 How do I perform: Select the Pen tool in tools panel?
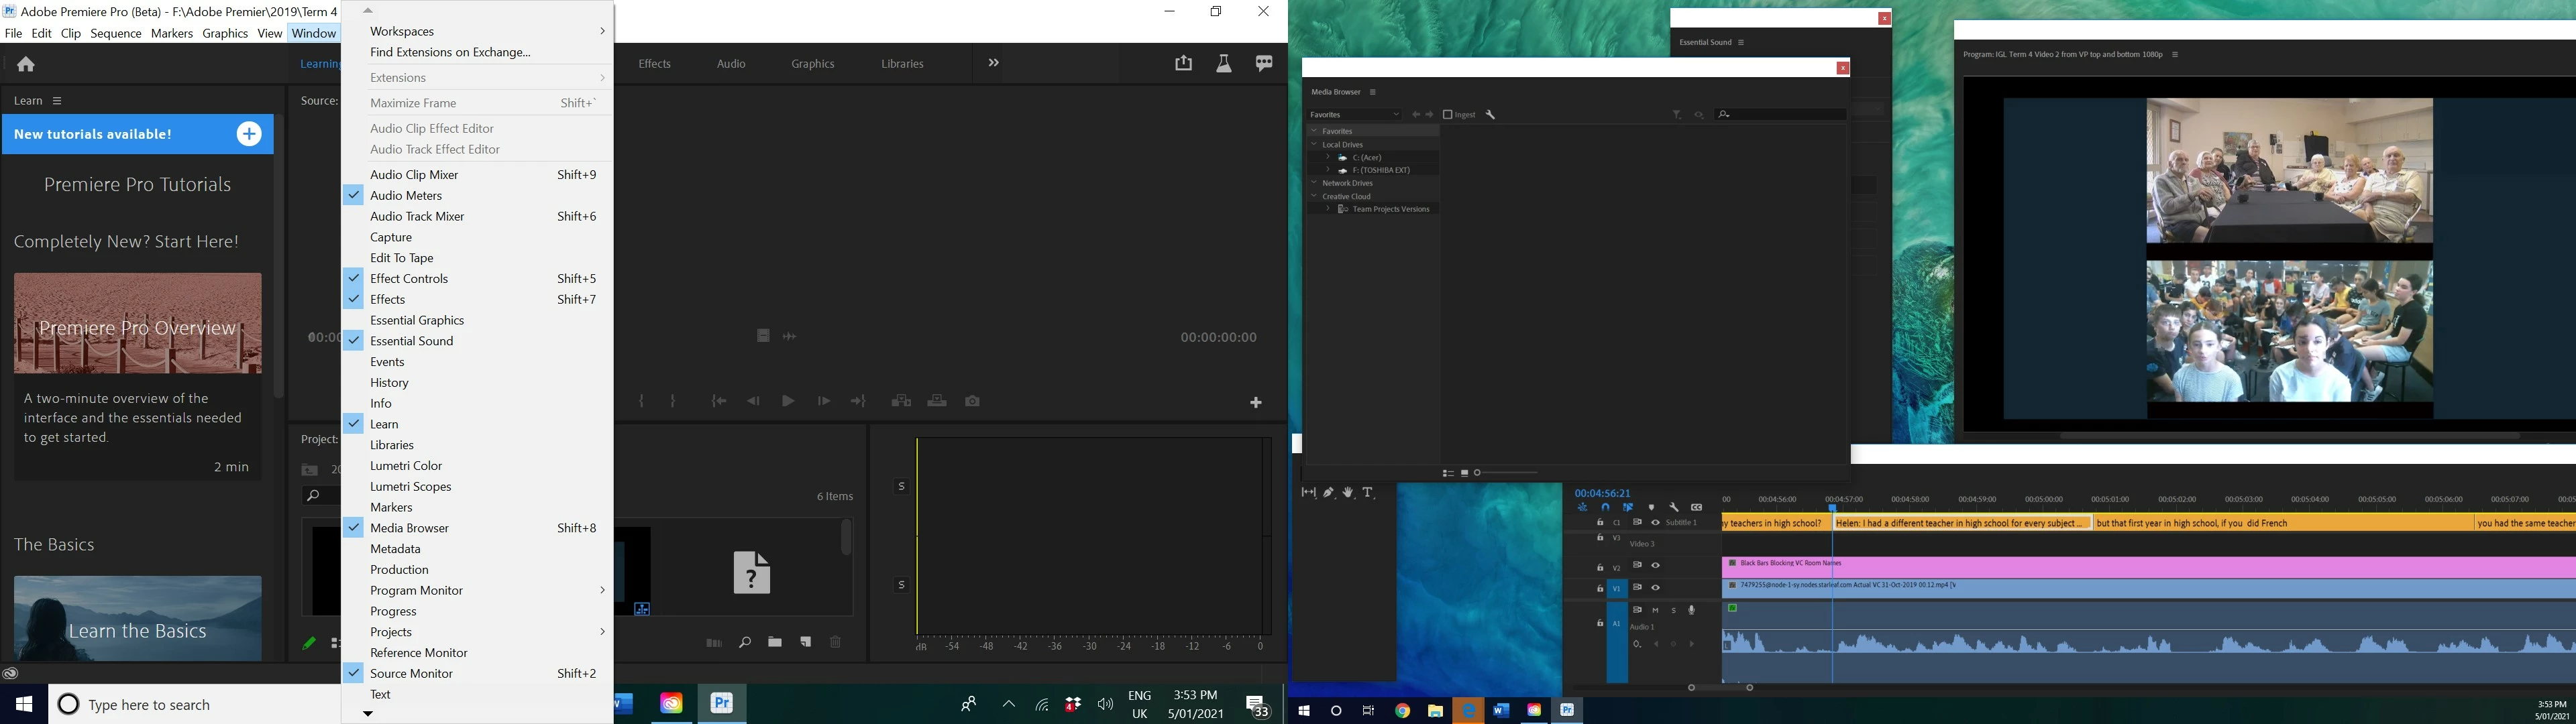point(1328,493)
